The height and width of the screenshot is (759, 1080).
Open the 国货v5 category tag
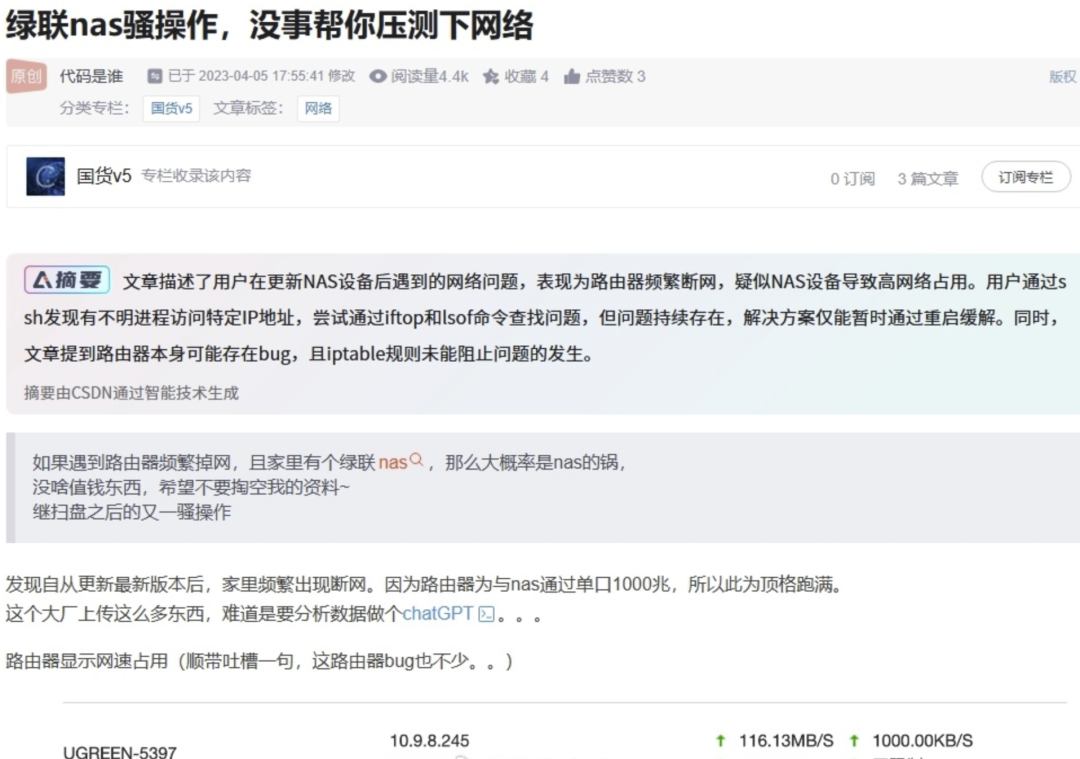coord(172,108)
